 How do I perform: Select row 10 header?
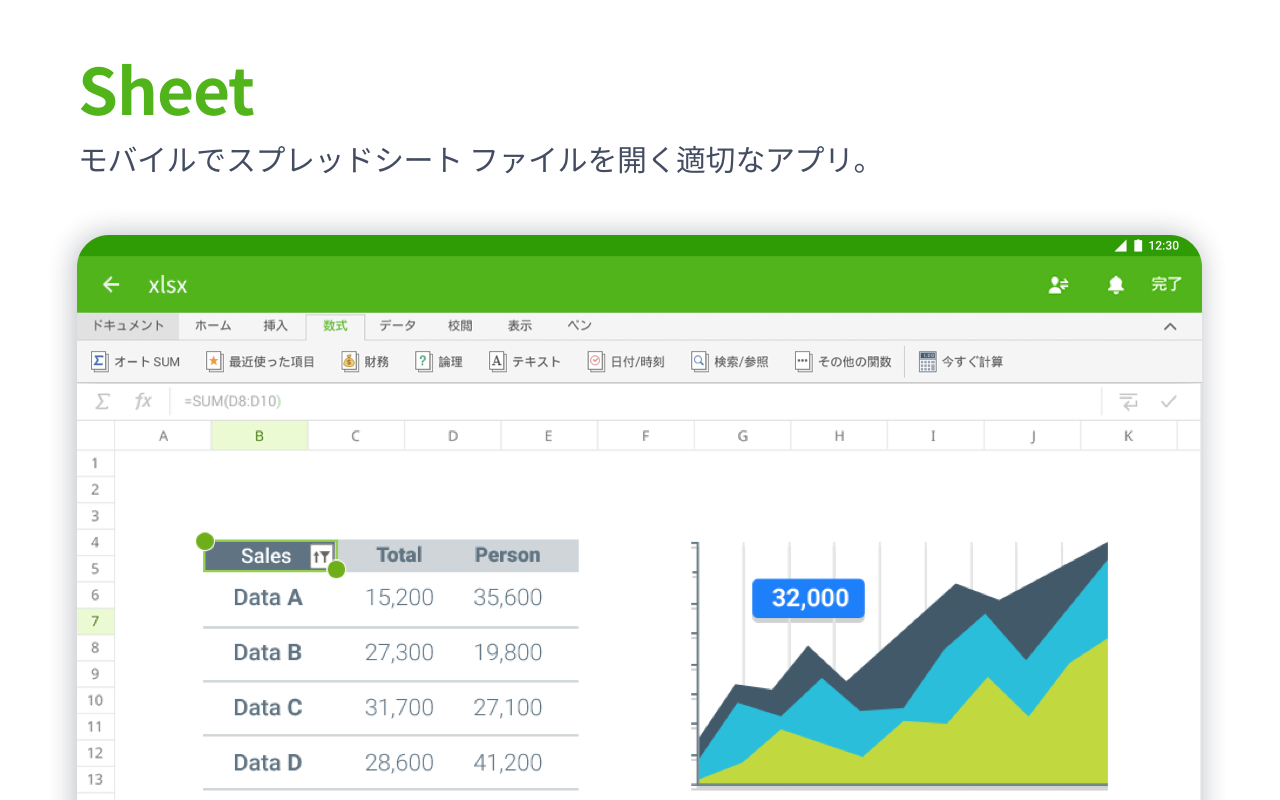(96, 700)
